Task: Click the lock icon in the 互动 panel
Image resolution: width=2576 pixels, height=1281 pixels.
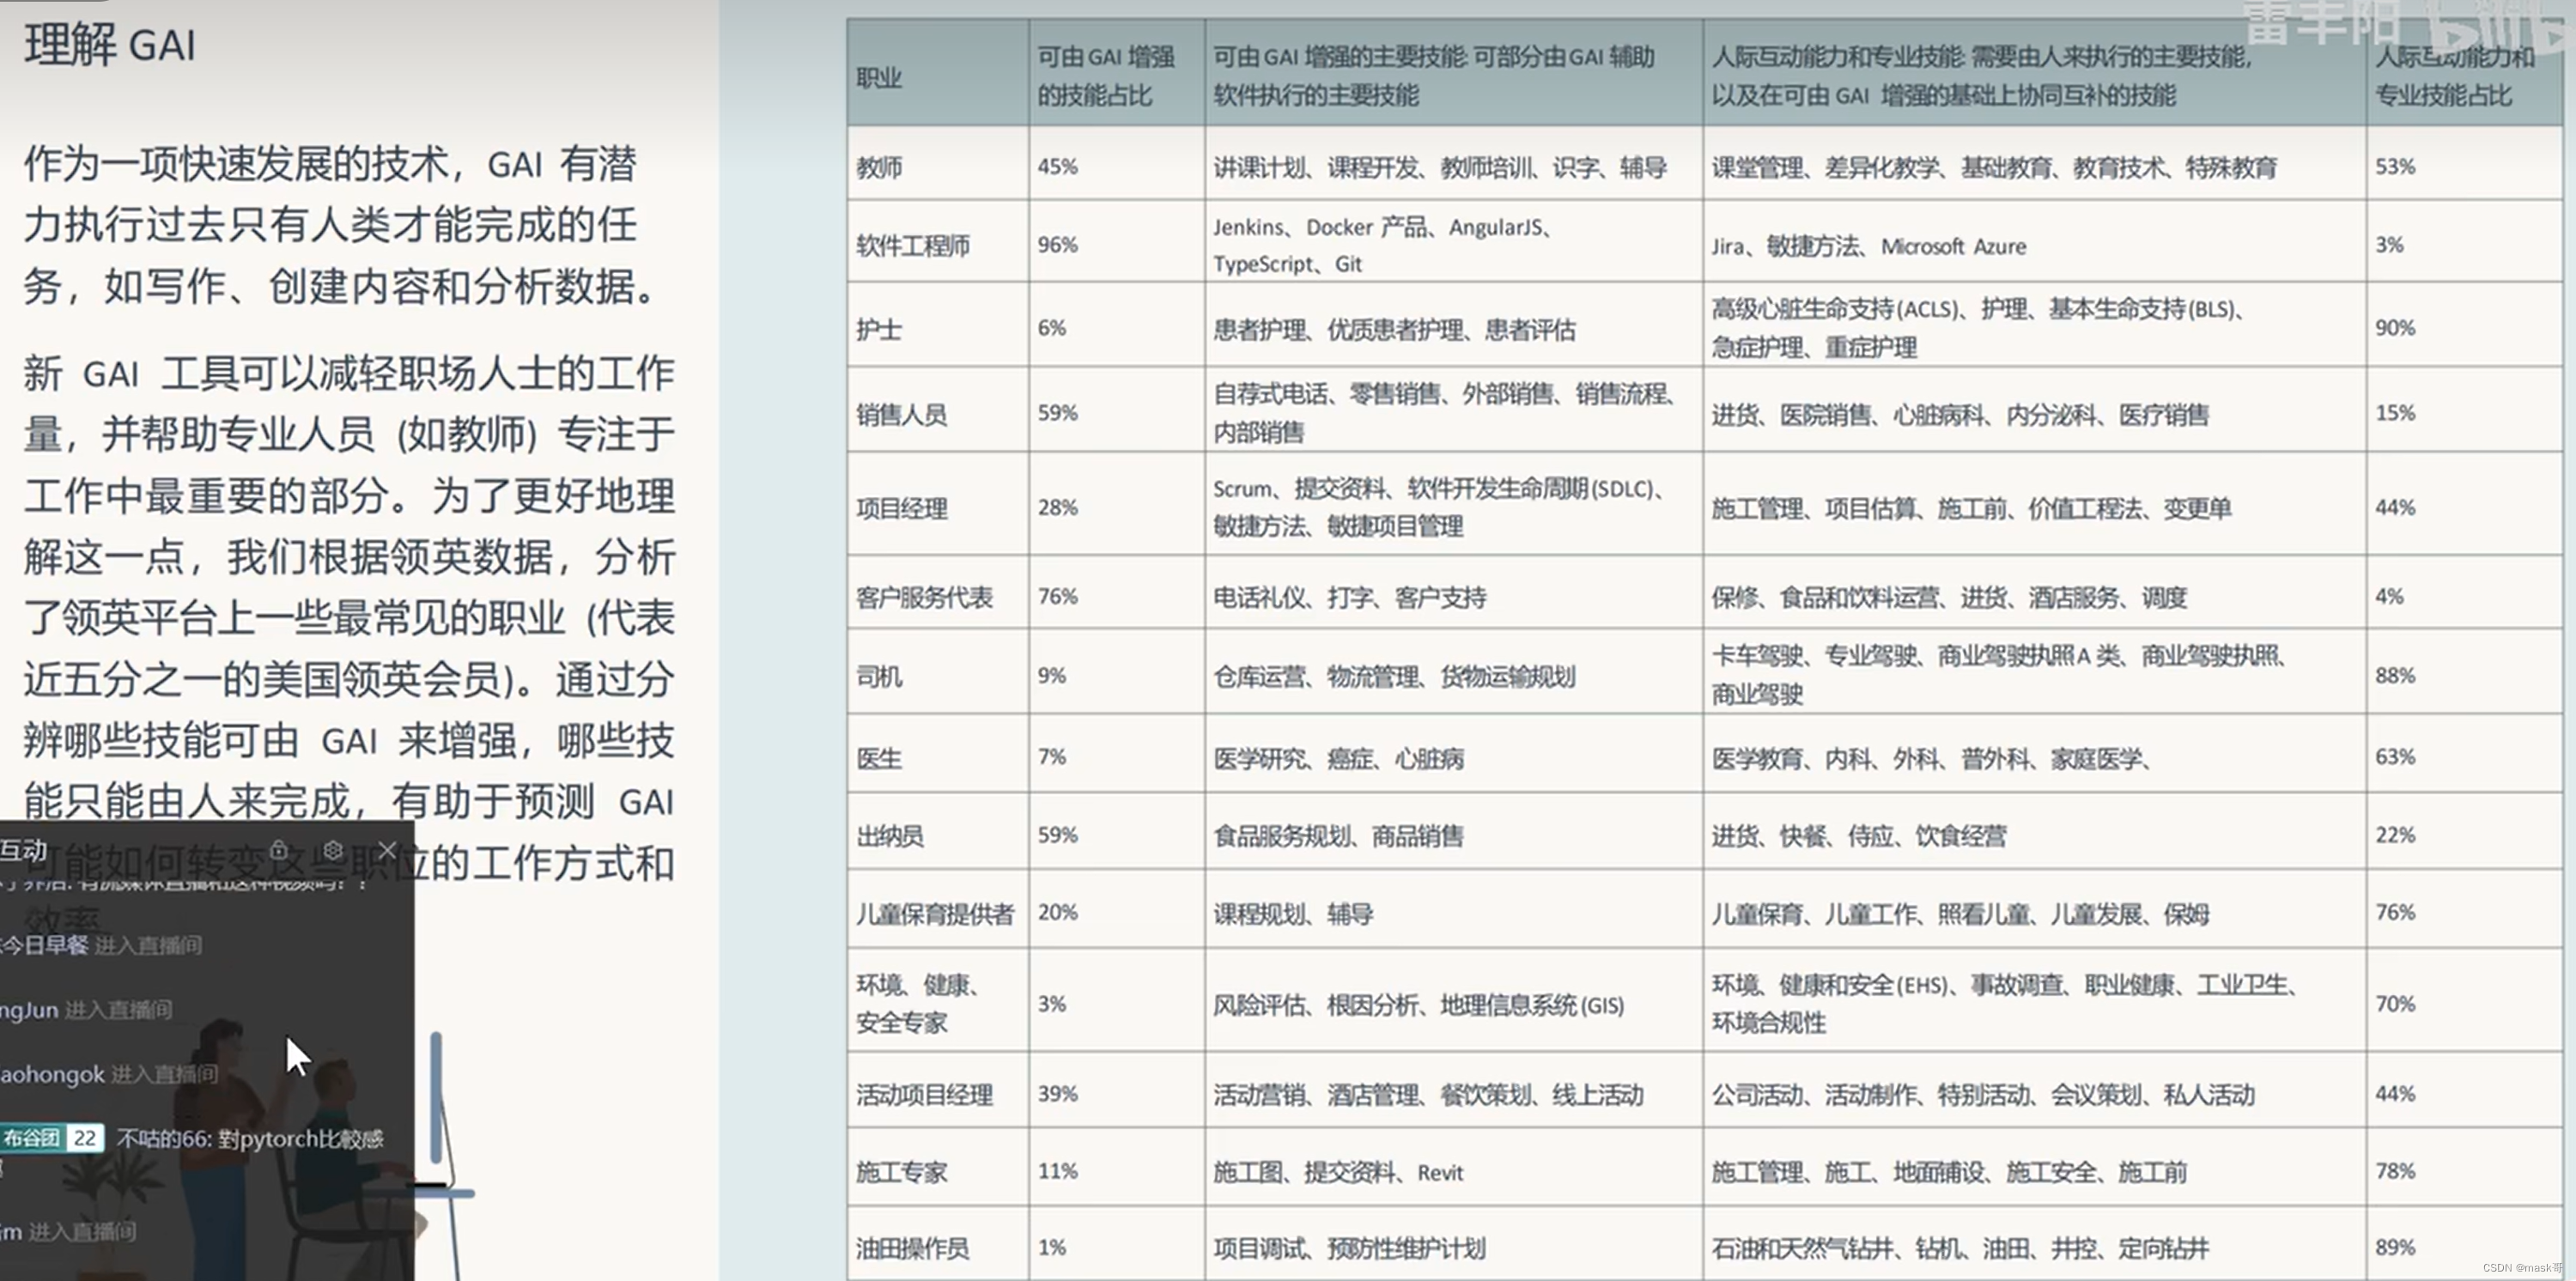Action: coord(279,850)
